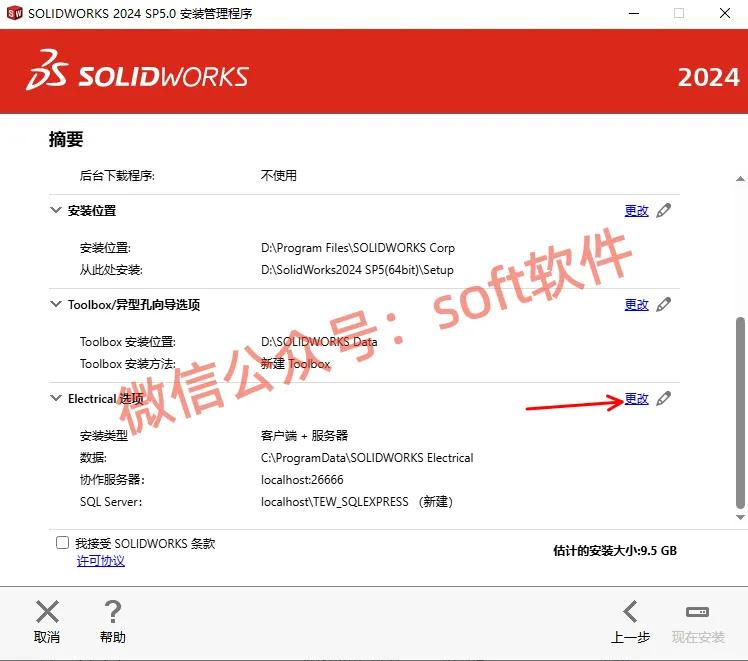This screenshot has height=661, width=748.
Task: Click scrollbar down arrow in summary
Action: (740, 517)
